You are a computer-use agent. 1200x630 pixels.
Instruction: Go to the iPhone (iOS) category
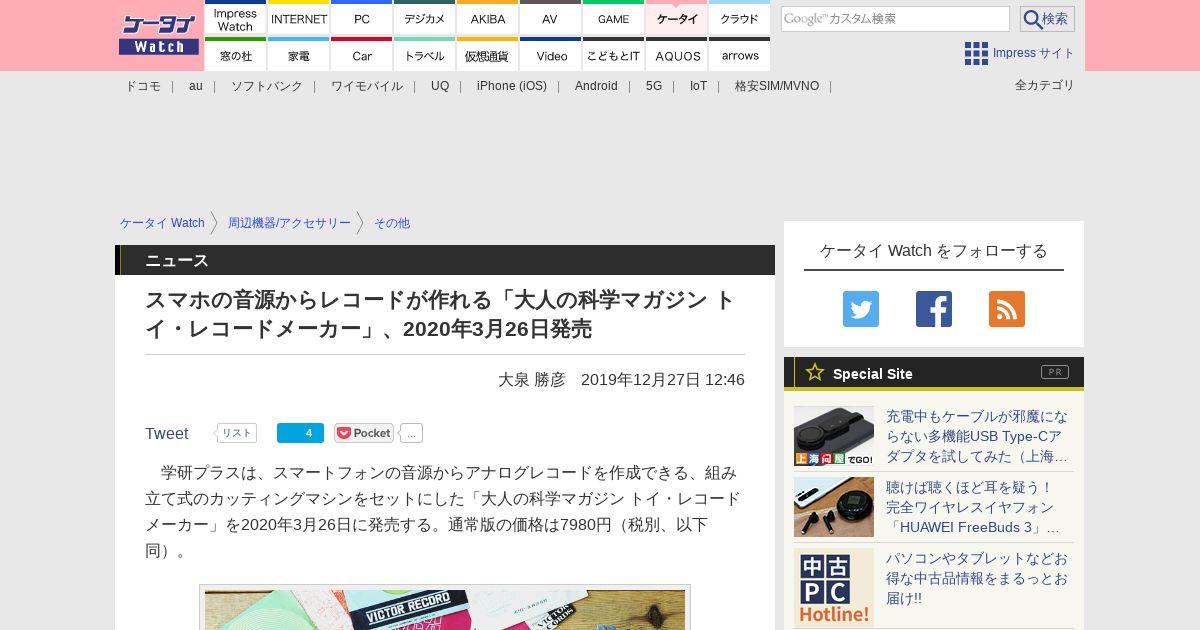(512, 86)
